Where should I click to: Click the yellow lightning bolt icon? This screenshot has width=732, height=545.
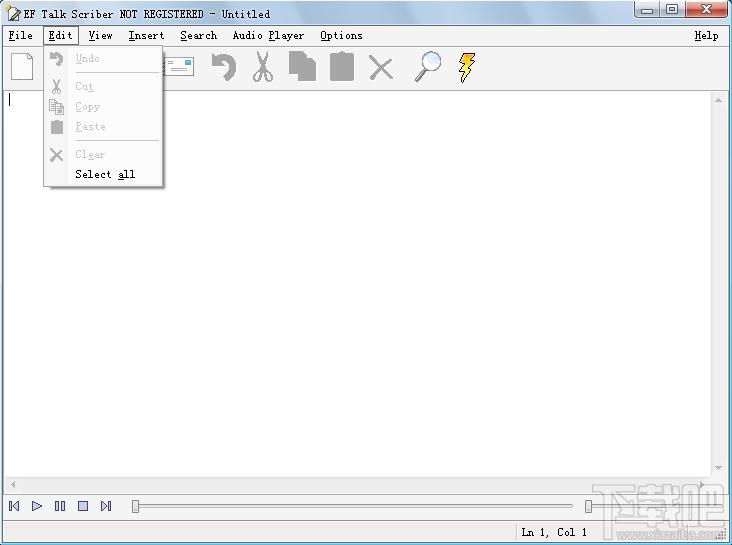tap(466, 67)
